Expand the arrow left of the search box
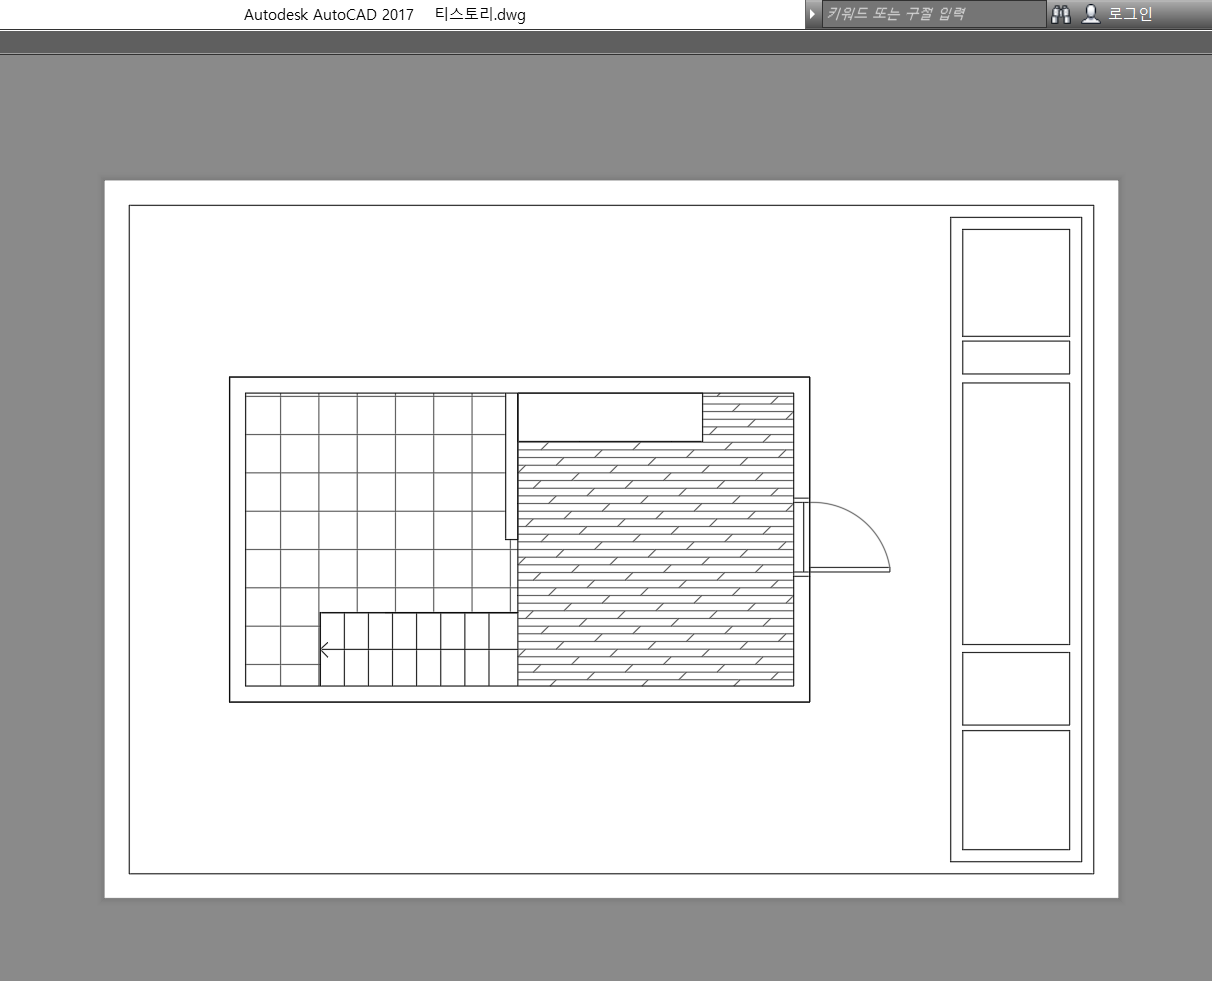Image resolution: width=1212 pixels, height=981 pixels. click(812, 14)
